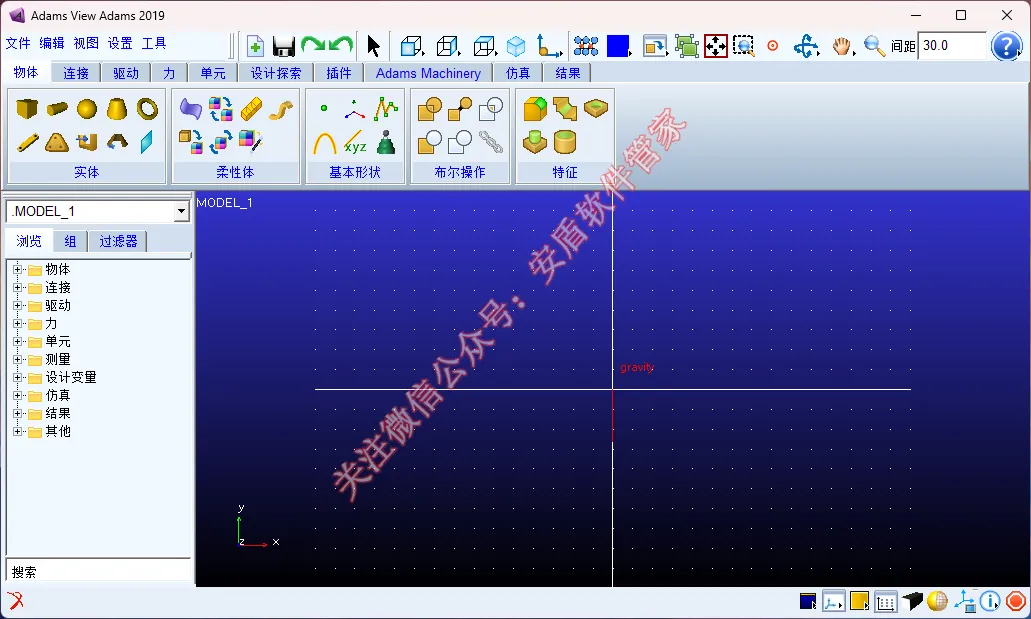Screen dimensions: 1031x619
Task: Create a point in basic shapes
Action: point(324,108)
